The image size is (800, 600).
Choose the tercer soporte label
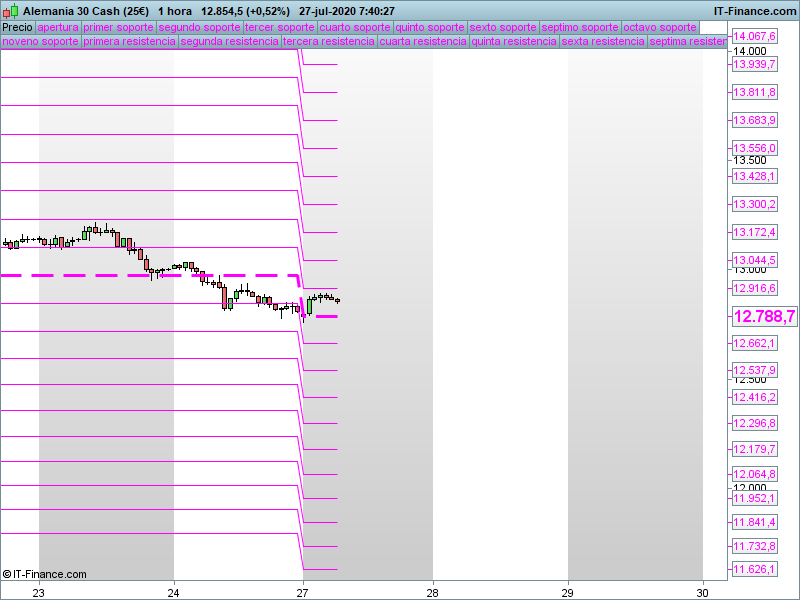pyautogui.click(x=280, y=27)
